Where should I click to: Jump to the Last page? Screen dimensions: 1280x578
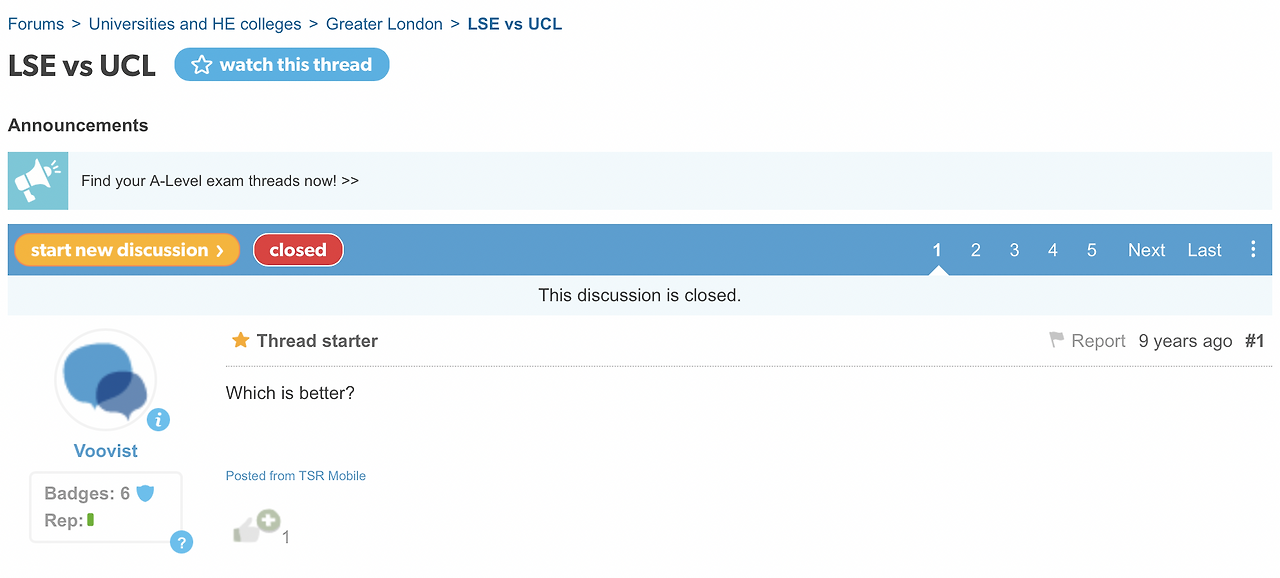pyautogui.click(x=1204, y=250)
